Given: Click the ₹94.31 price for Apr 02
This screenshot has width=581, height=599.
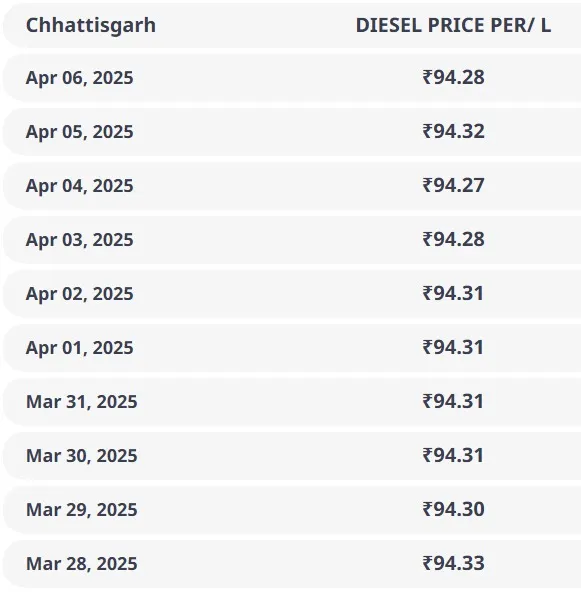Looking at the screenshot, I should [x=453, y=293].
